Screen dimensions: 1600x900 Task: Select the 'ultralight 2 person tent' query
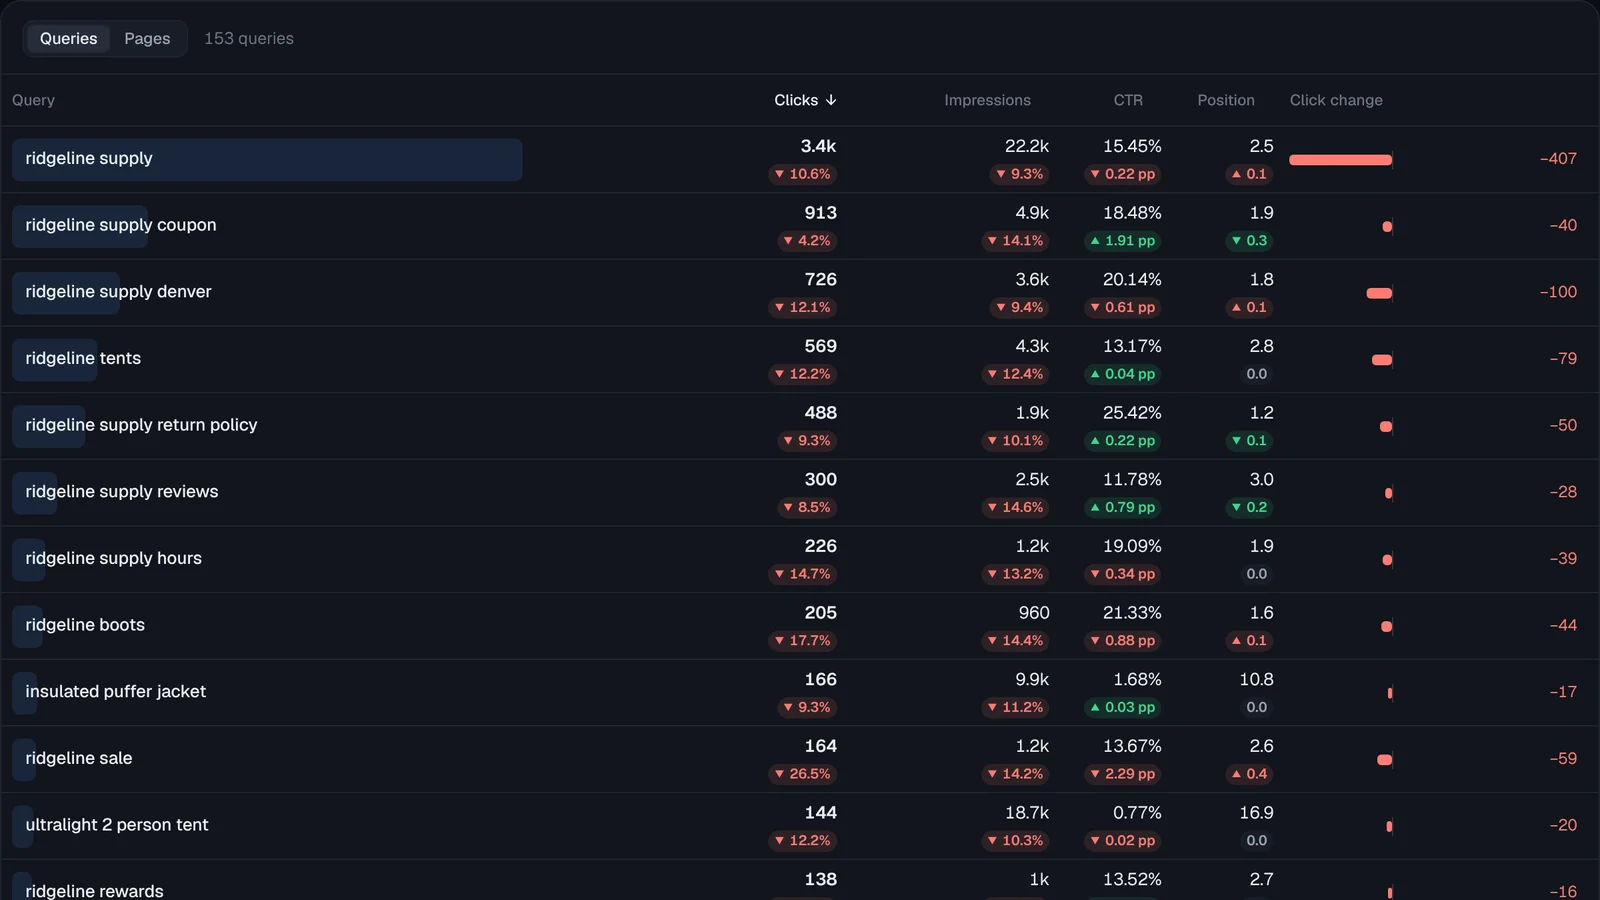117,825
